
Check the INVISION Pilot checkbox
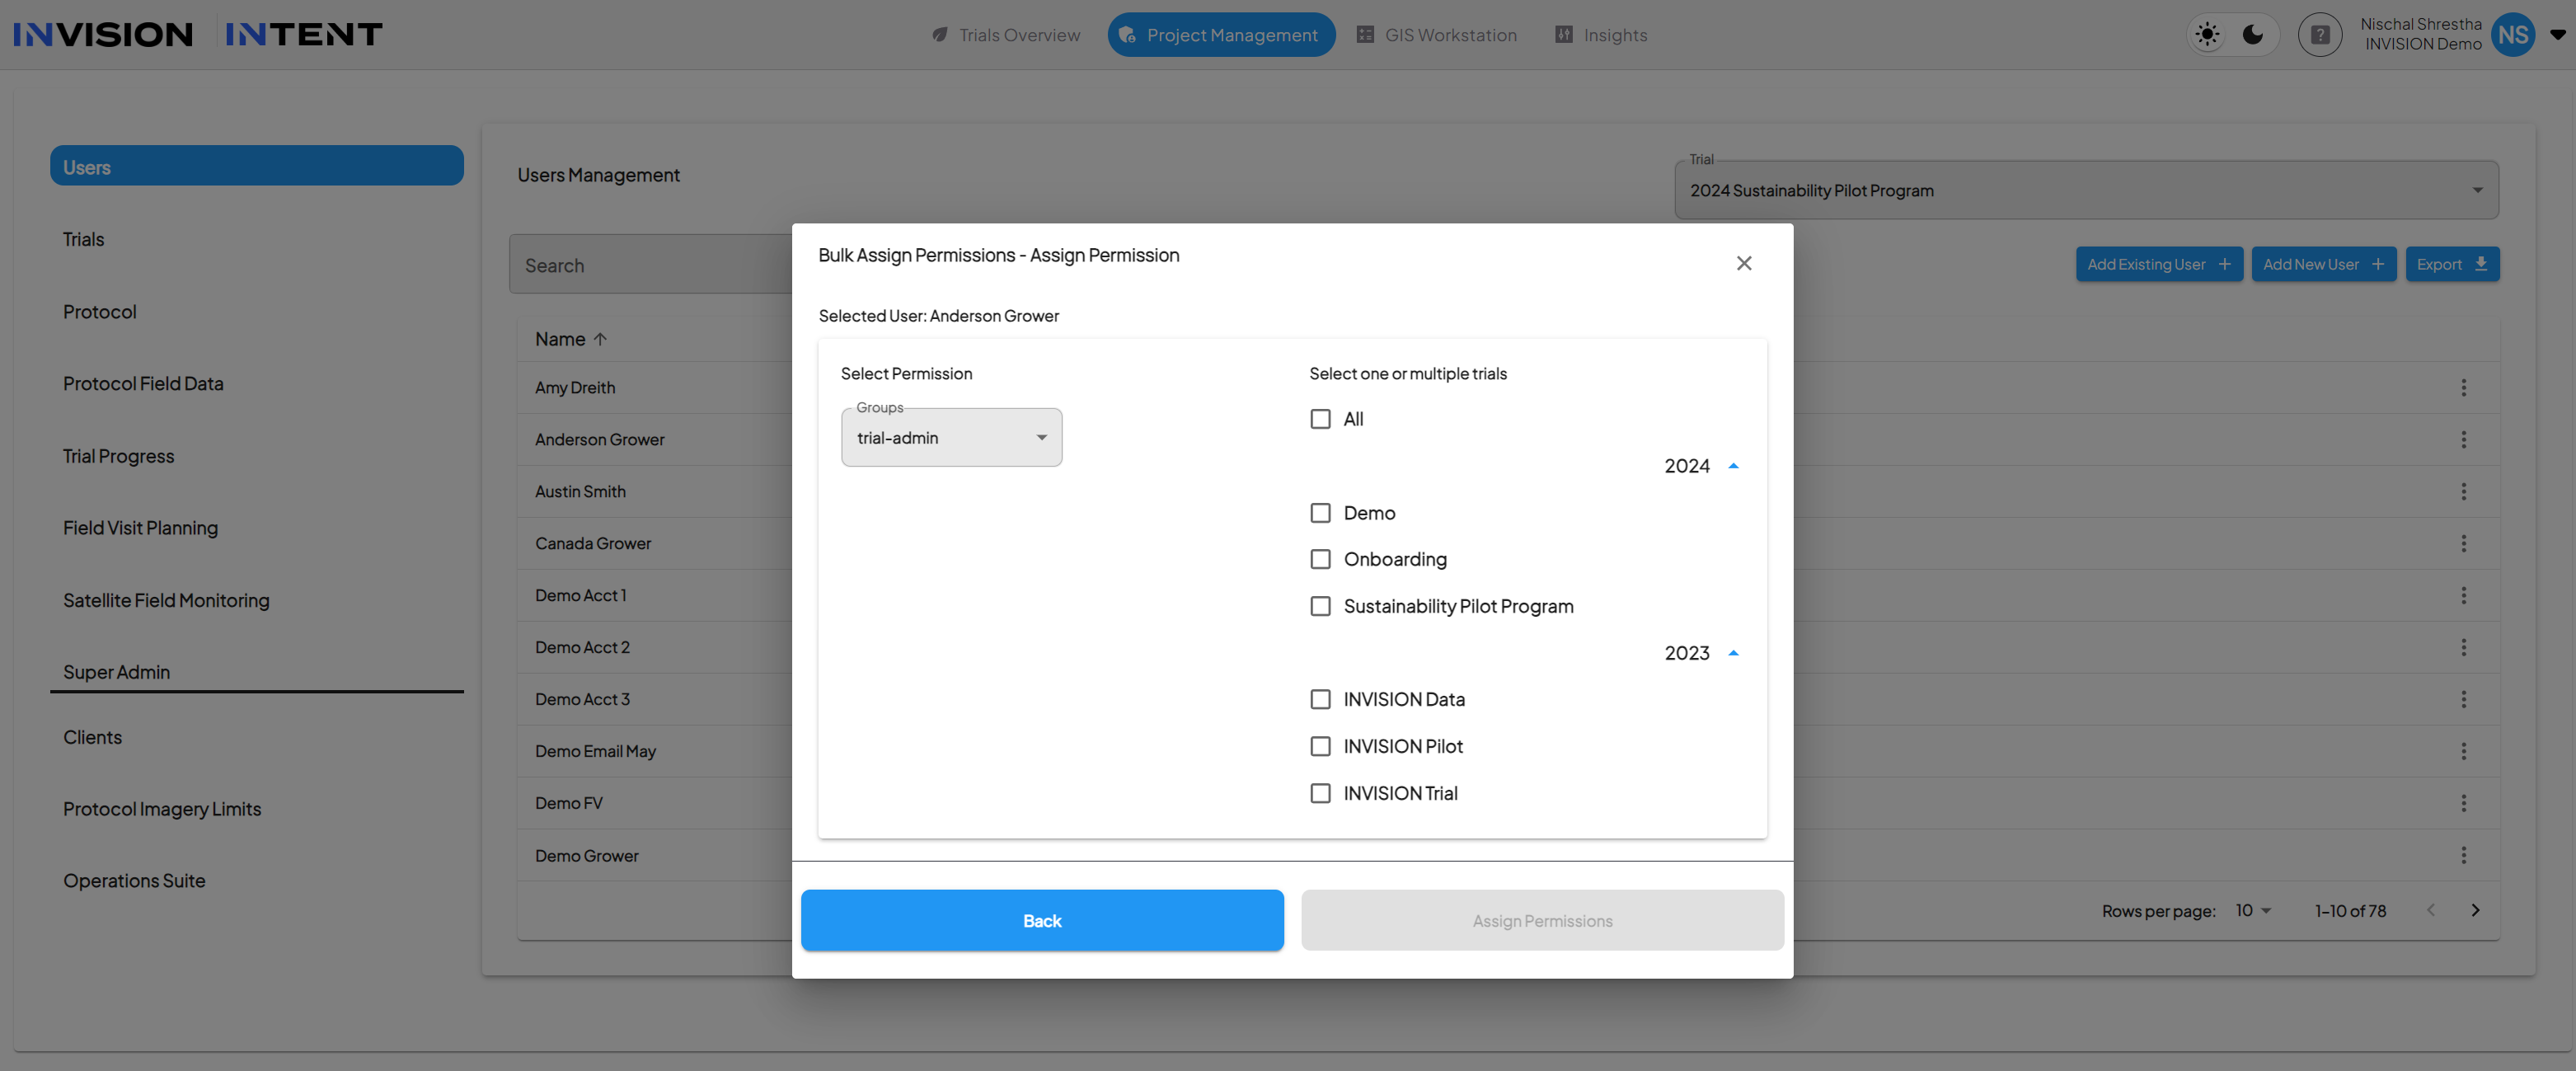(1320, 746)
